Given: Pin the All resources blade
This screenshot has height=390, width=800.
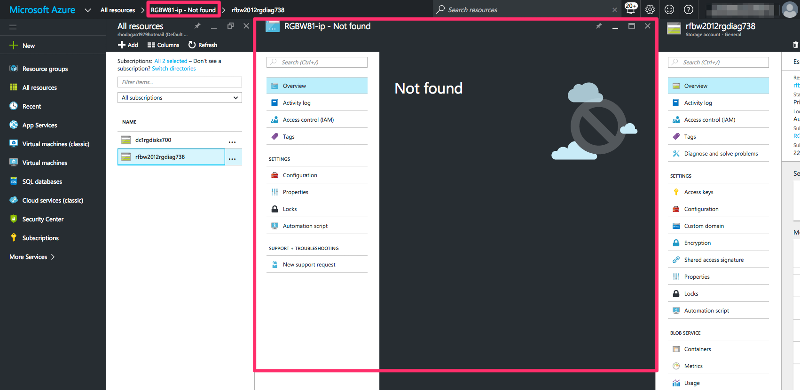Looking at the screenshot, I should pyautogui.click(x=197, y=26).
